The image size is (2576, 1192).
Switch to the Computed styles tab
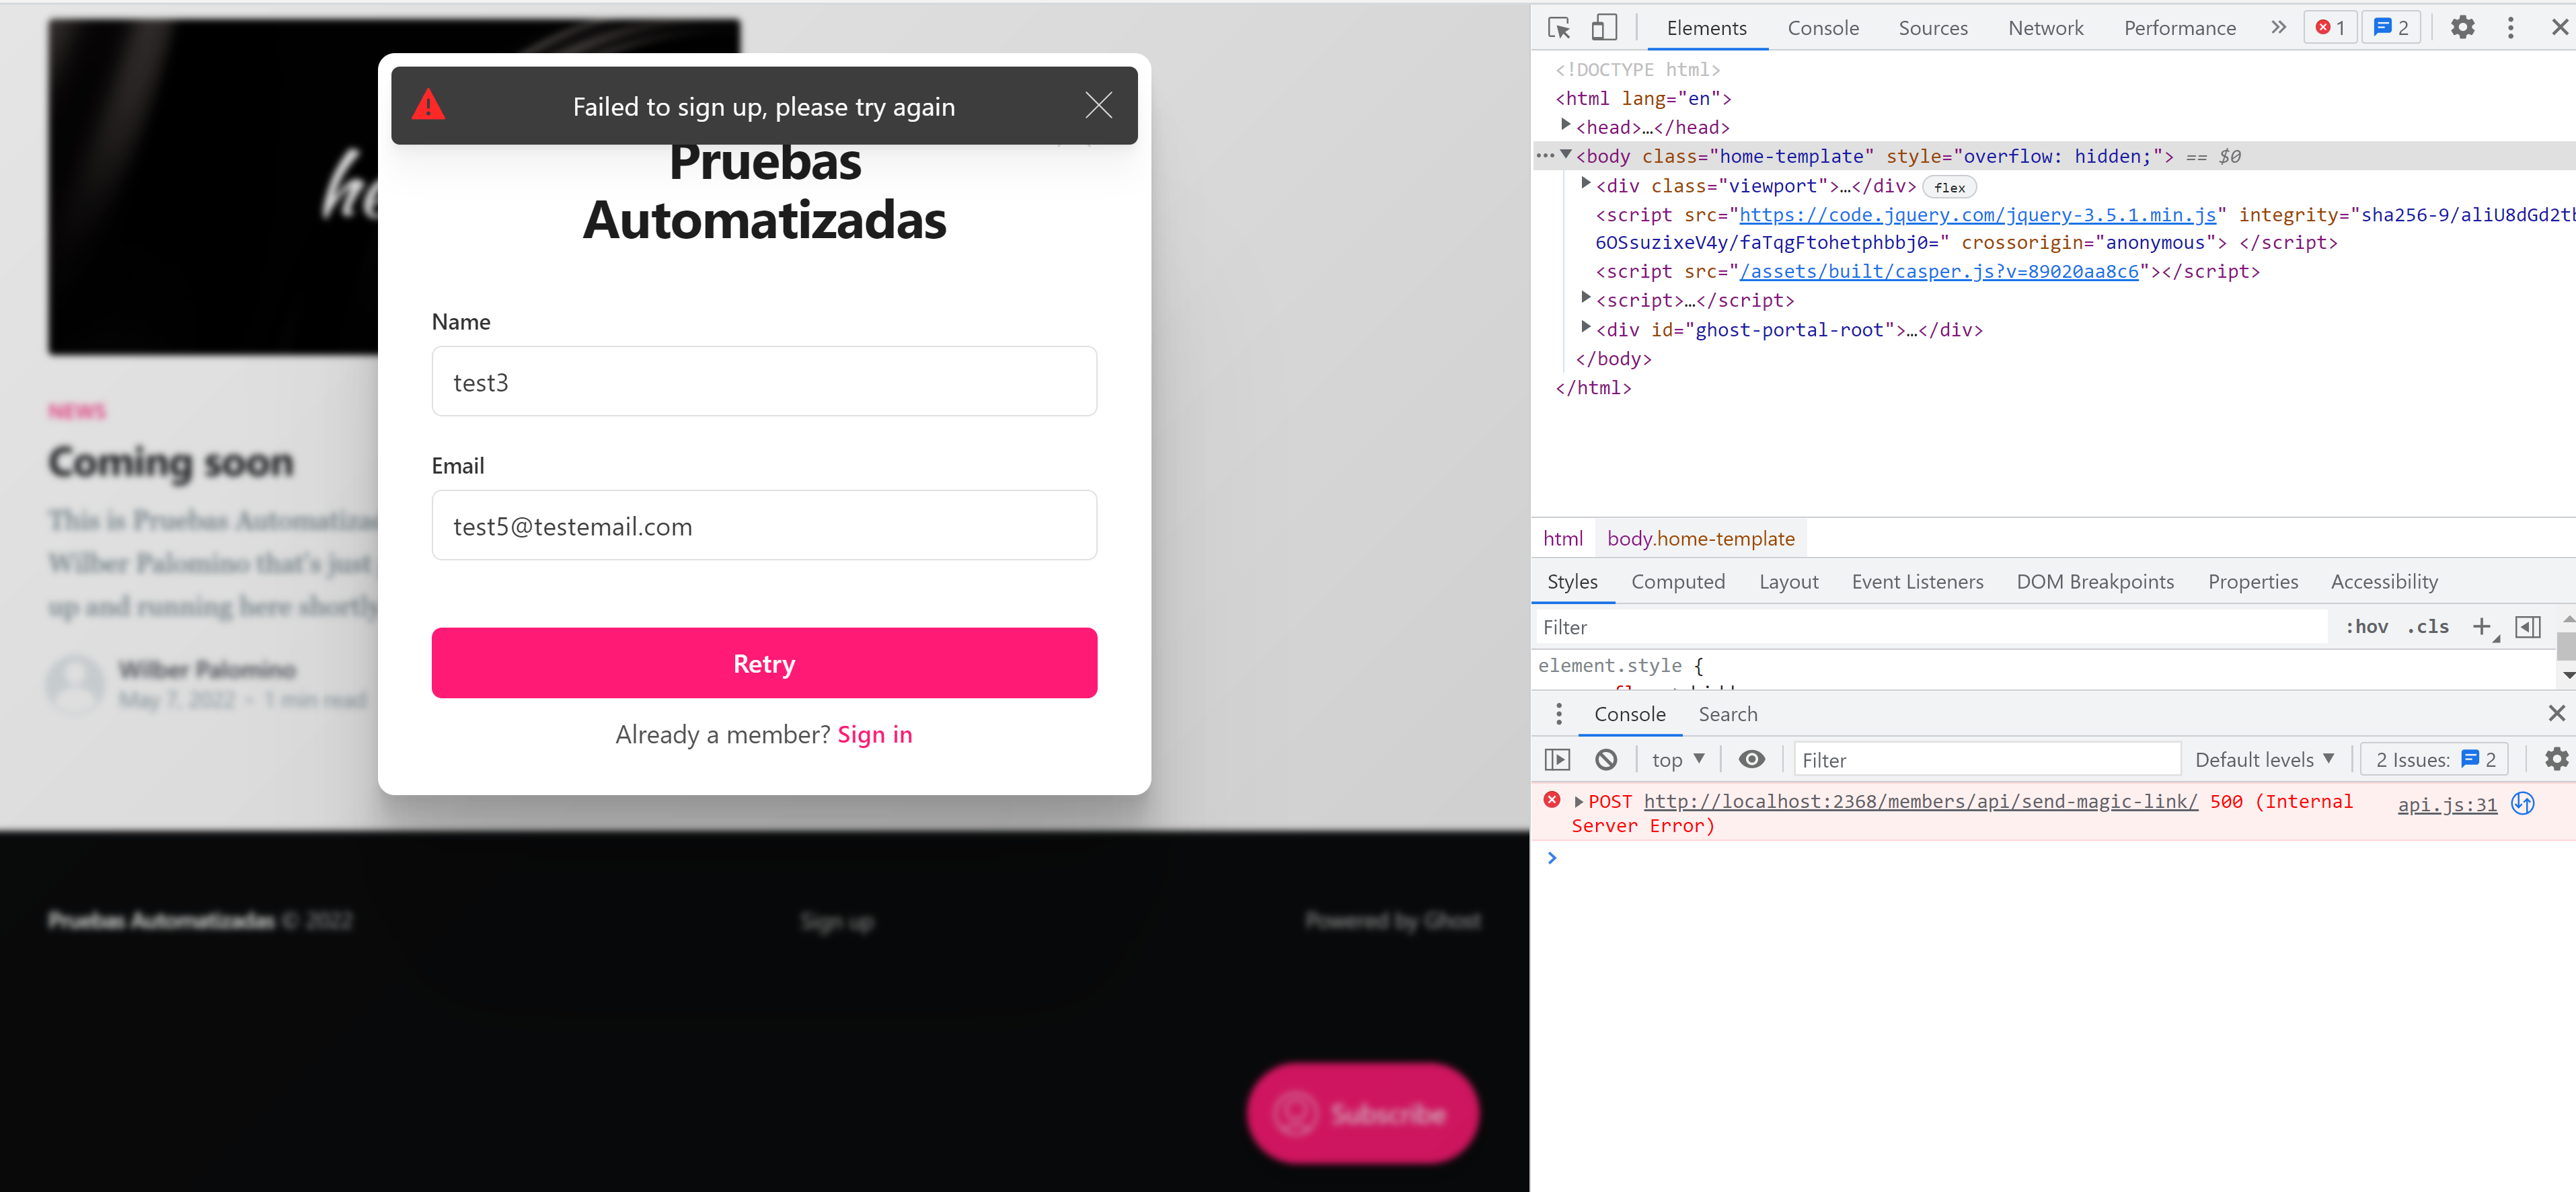click(1678, 581)
